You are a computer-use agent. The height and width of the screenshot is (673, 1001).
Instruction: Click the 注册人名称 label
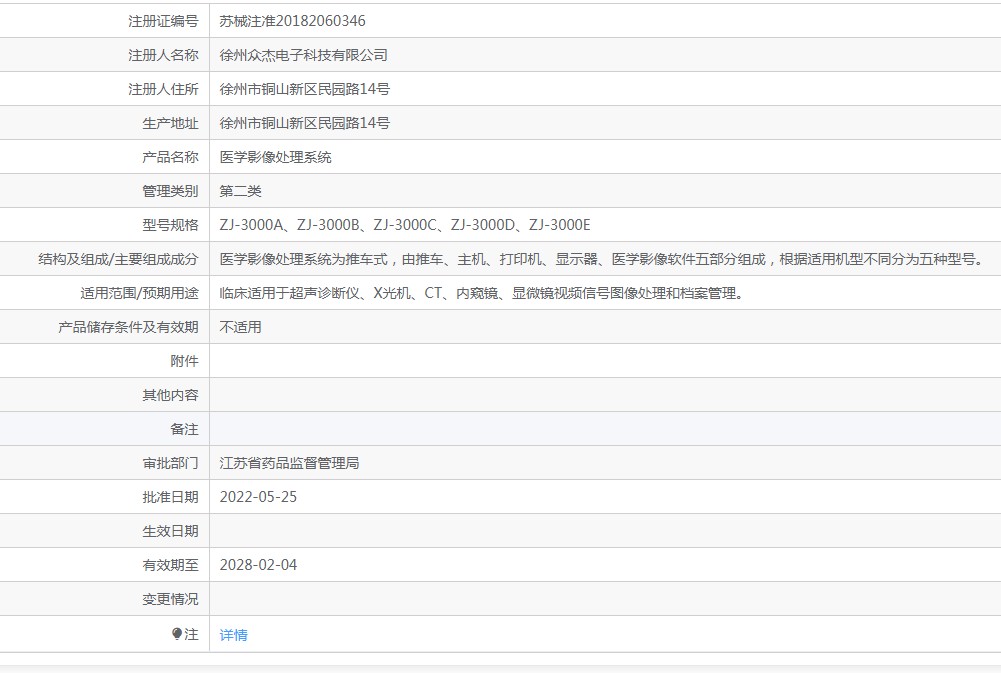pos(163,55)
